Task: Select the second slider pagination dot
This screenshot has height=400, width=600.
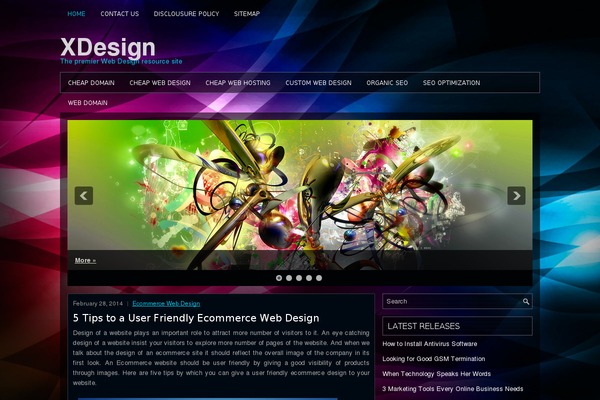Action: [x=289, y=278]
